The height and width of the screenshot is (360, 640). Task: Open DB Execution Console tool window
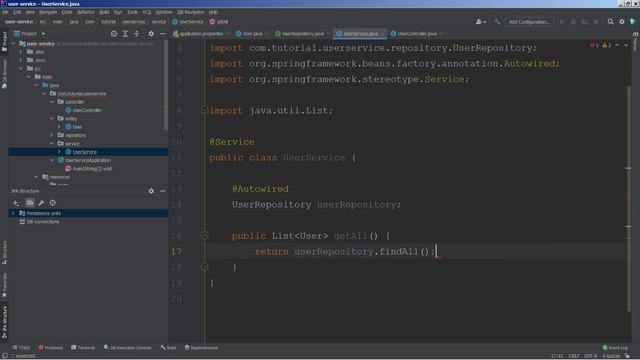click(127, 348)
